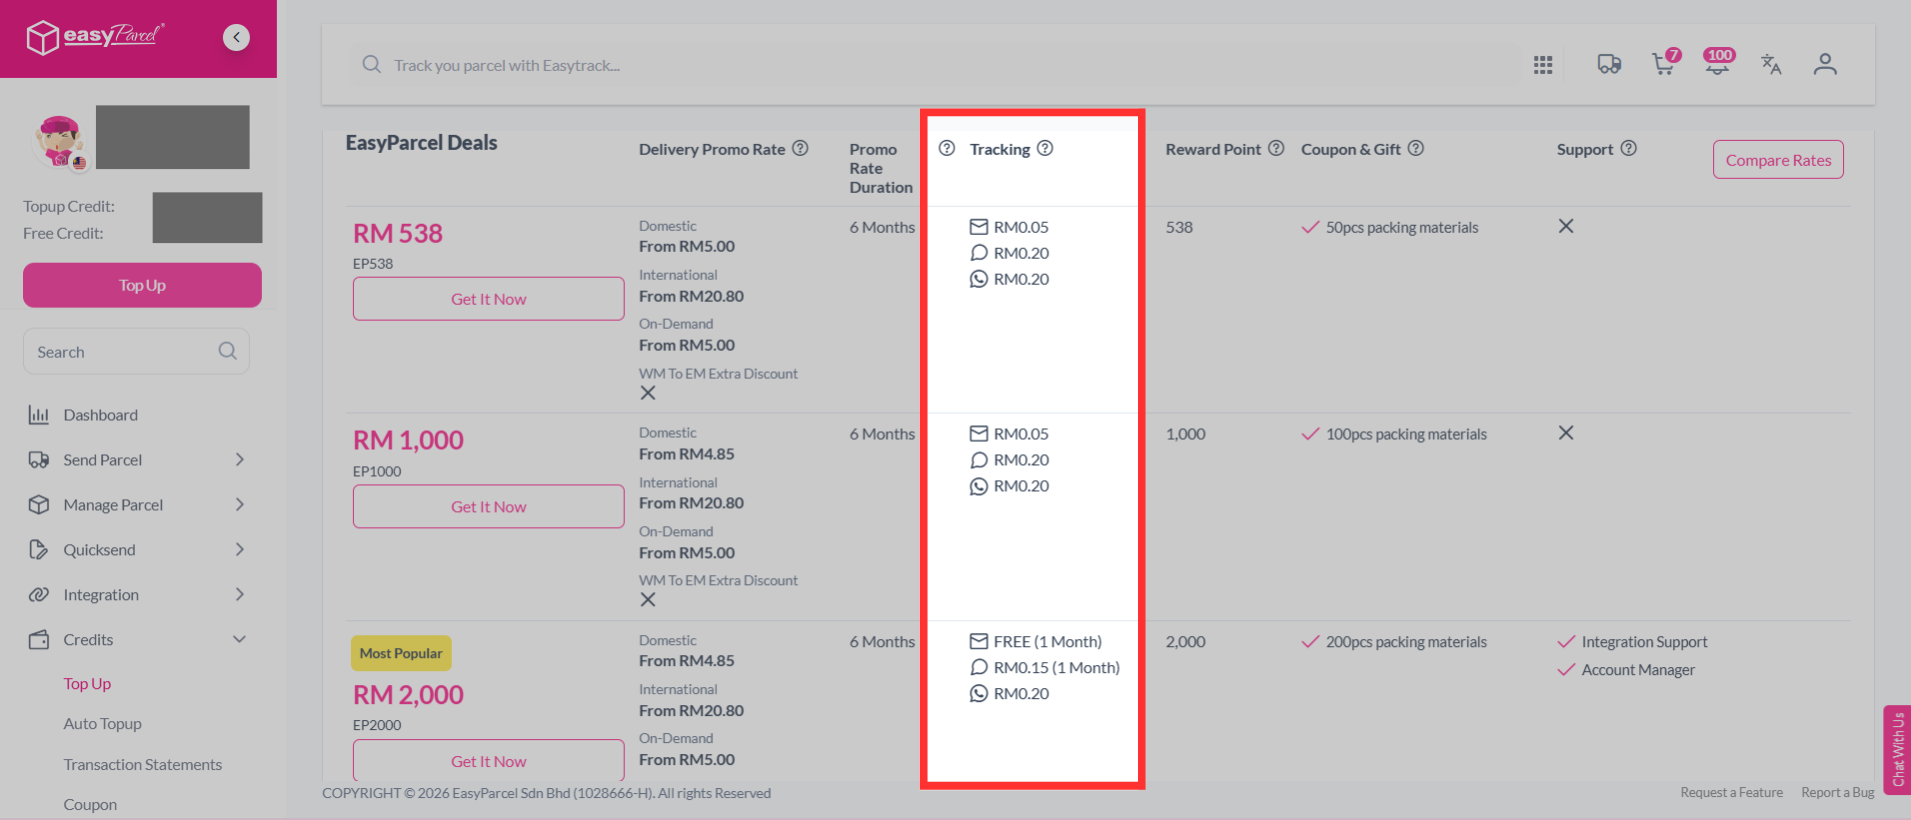Click help icon beside Reward Point
Image resolution: width=1911 pixels, height=820 pixels.
[x=1276, y=148]
